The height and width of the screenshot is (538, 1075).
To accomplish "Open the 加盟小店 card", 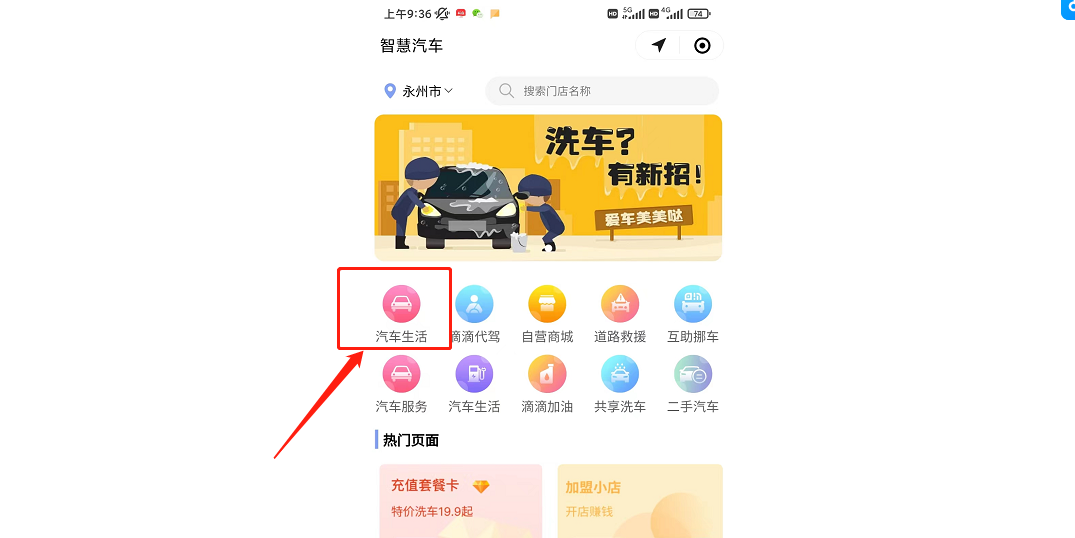I will click(640, 501).
